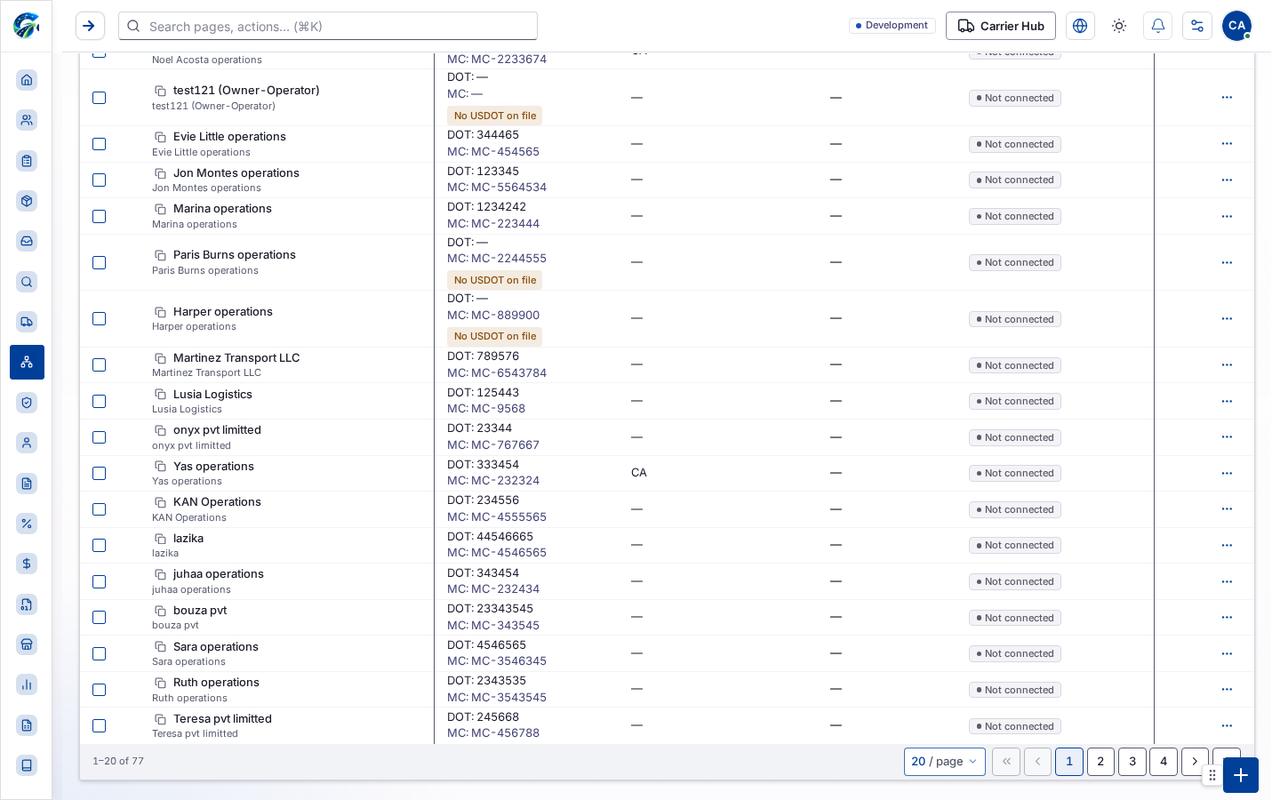1280x800 pixels.
Task: Focus the search pages and actions field
Action: pos(328,26)
